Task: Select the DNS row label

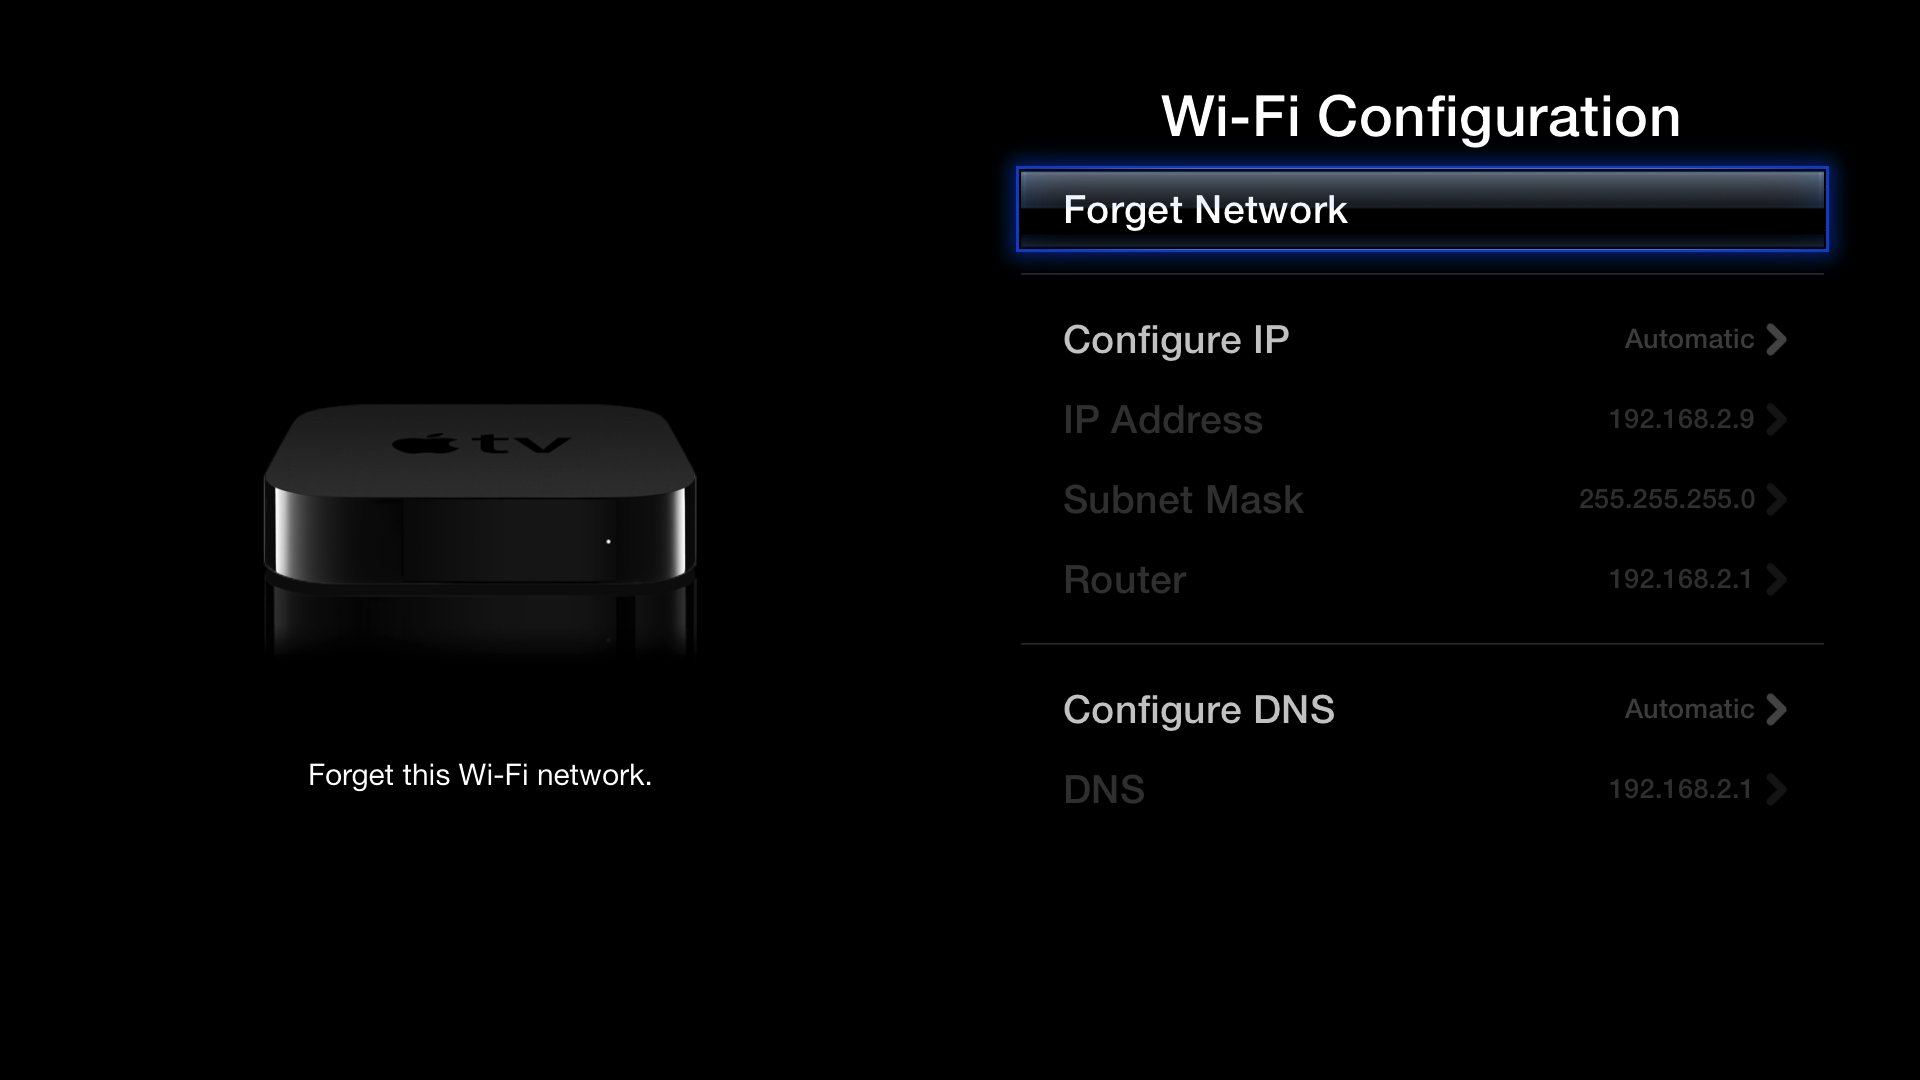Action: tap(1104, 790)
